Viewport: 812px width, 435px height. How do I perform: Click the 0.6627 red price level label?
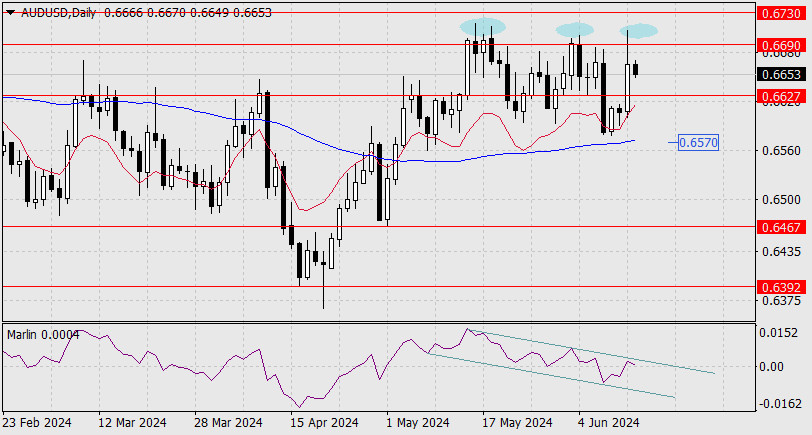(x=782, y=96)
